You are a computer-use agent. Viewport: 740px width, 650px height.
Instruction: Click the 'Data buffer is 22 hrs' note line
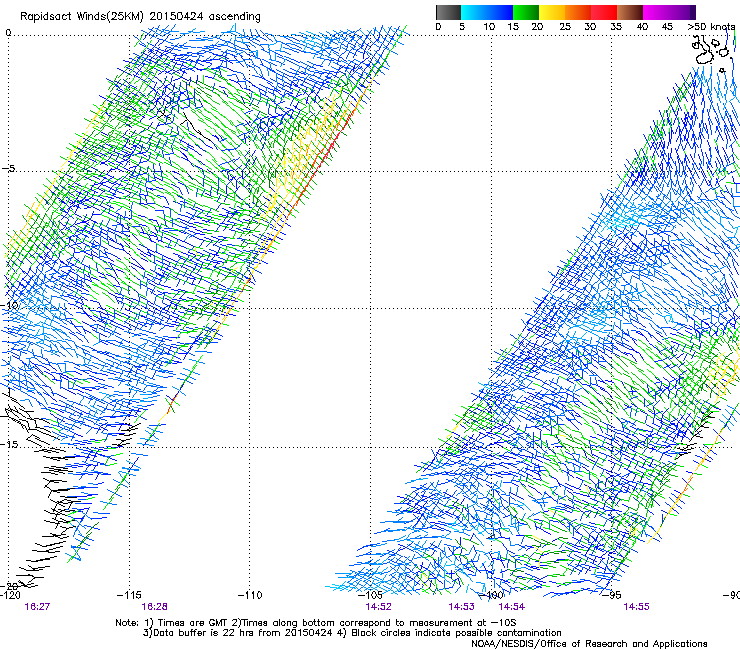352,633
